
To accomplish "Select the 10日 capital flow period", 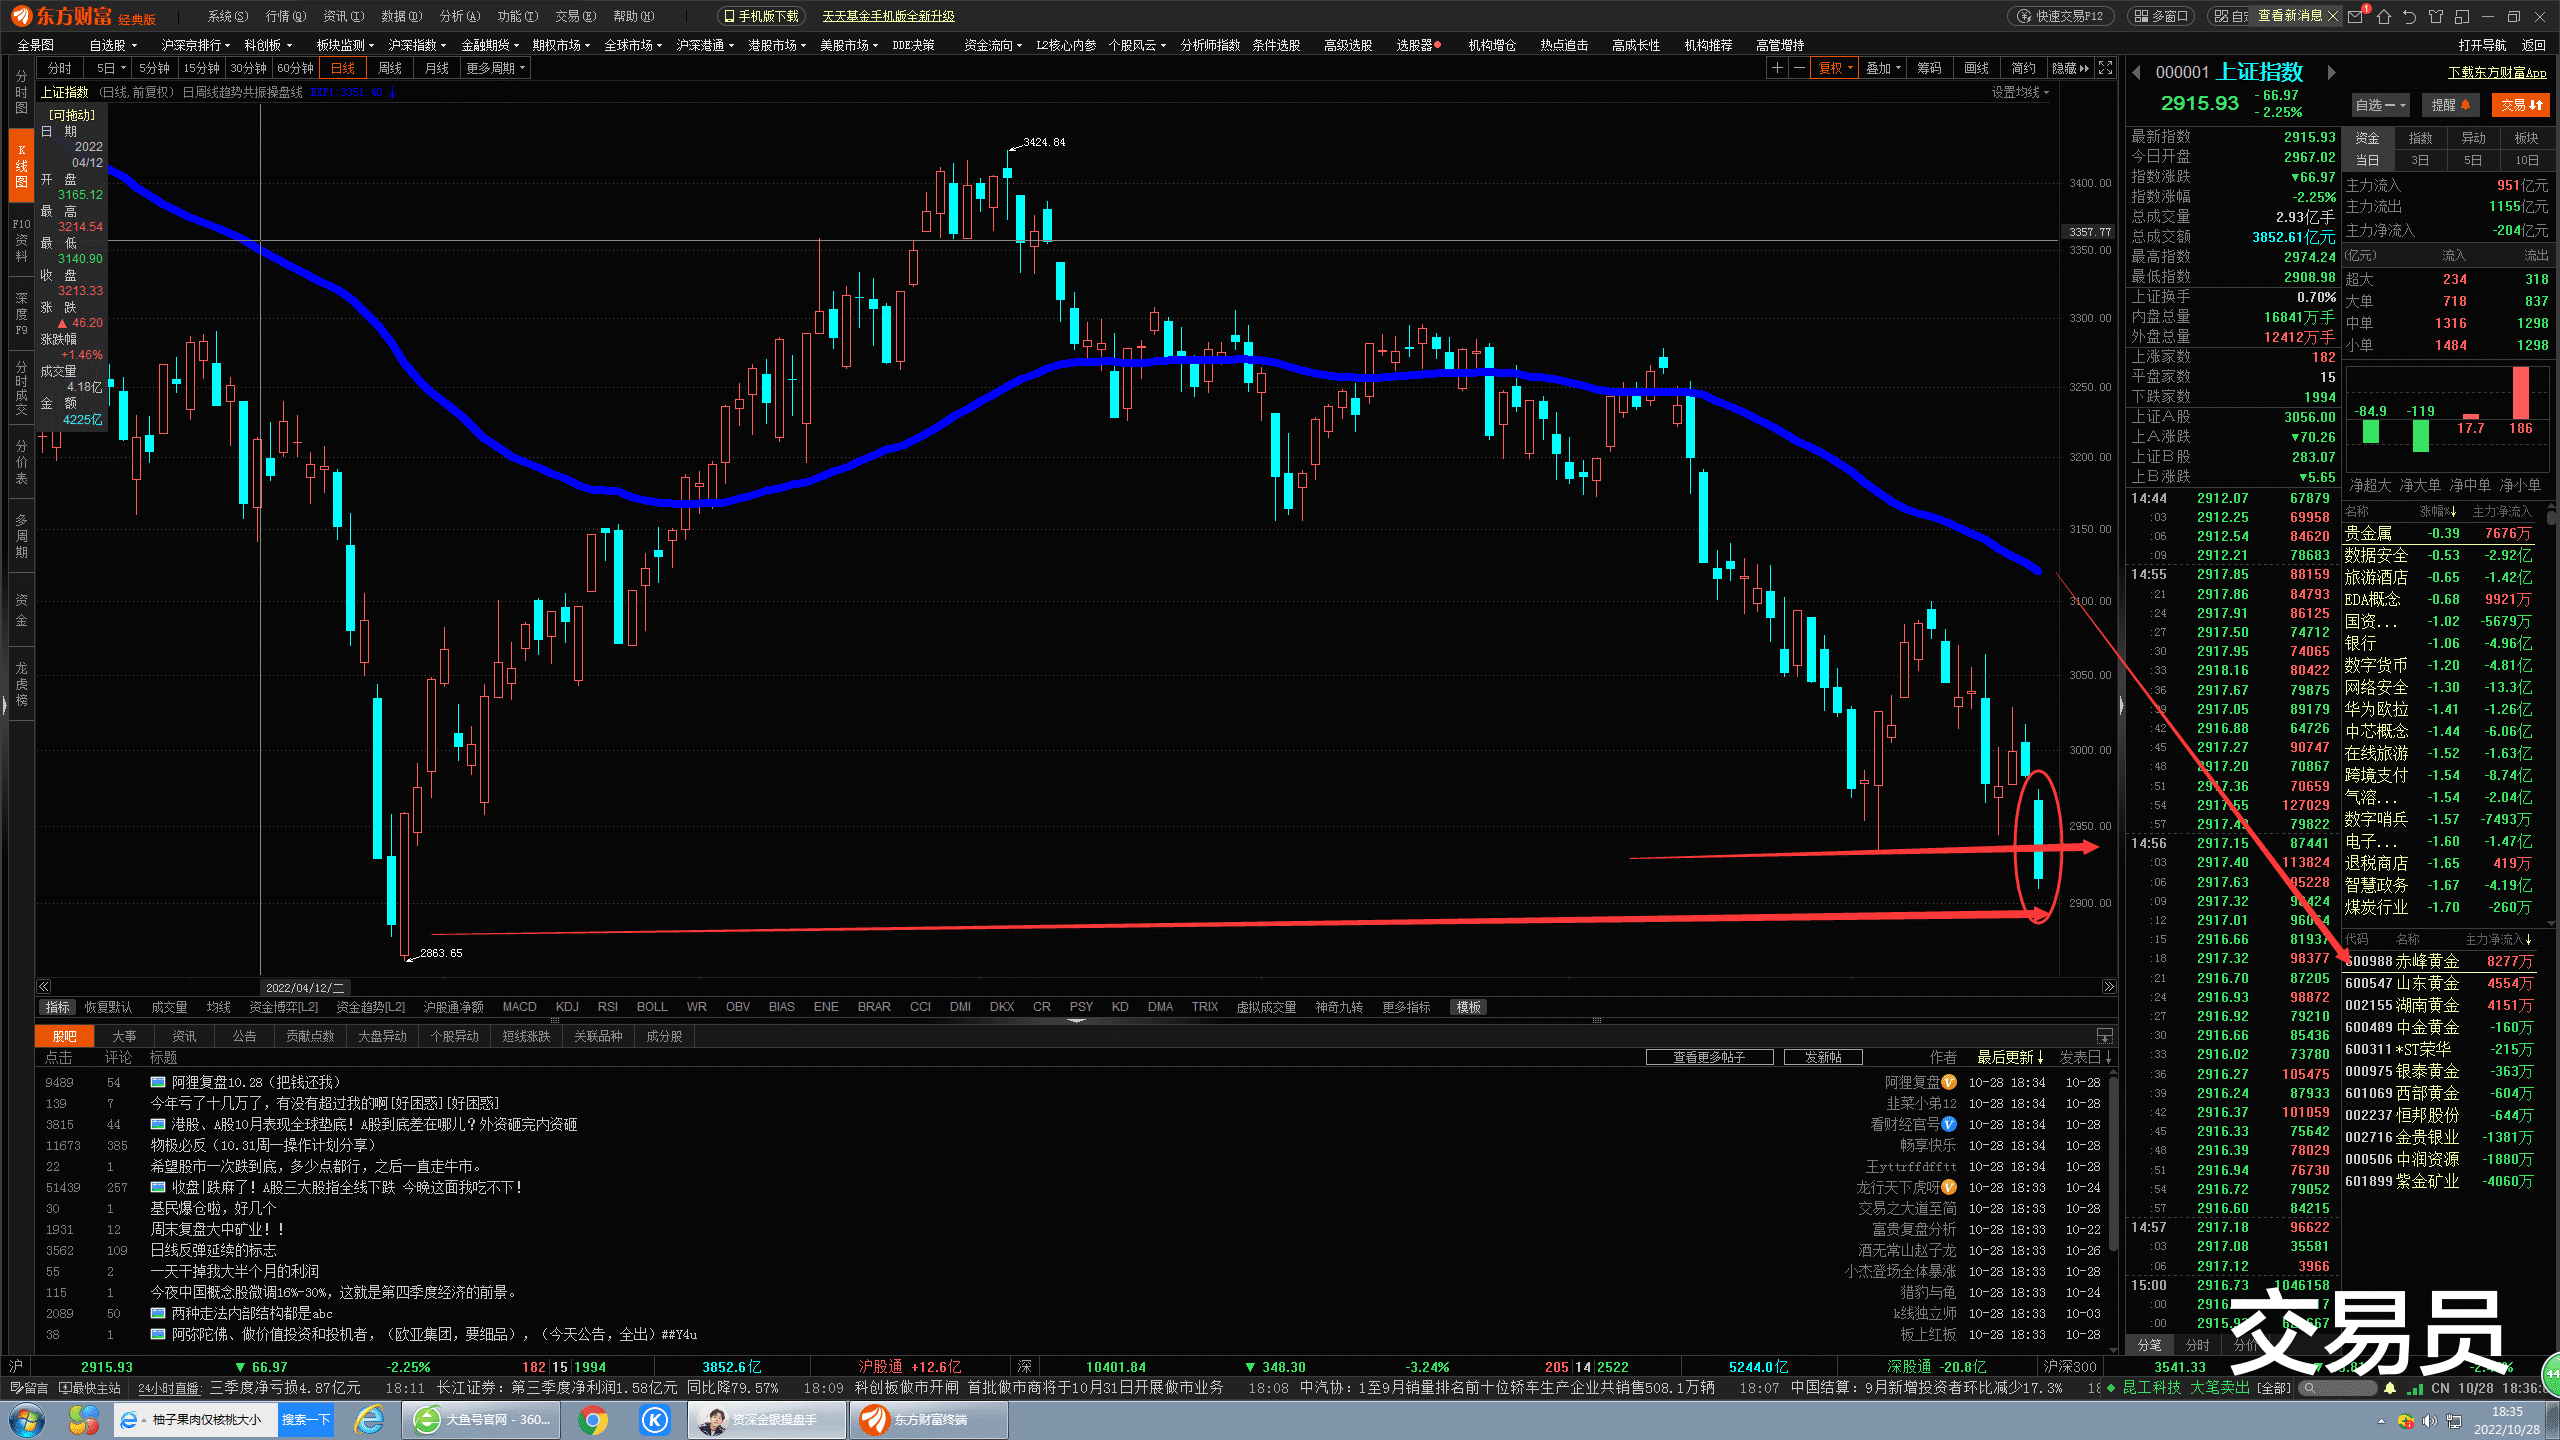I will pyautogui.click(x=2527, y=160).
